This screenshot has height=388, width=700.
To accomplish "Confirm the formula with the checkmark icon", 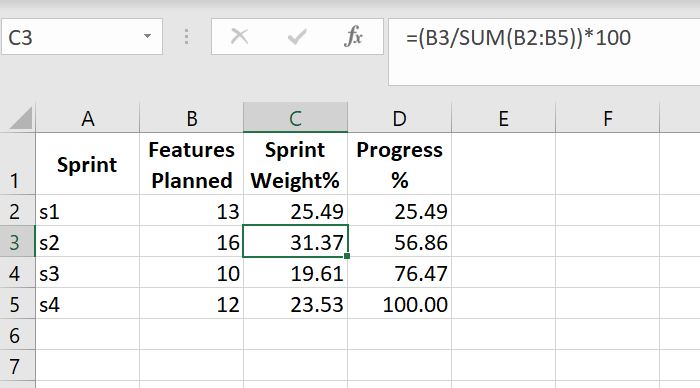I will (297, 36).
